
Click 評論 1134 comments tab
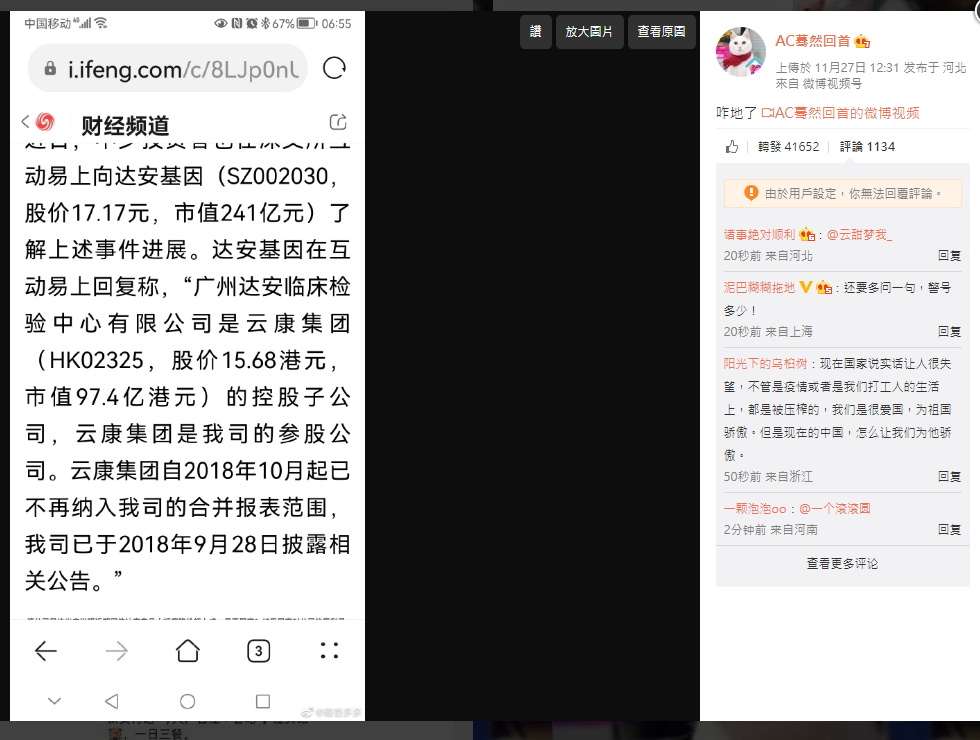(x=867, y=146)
